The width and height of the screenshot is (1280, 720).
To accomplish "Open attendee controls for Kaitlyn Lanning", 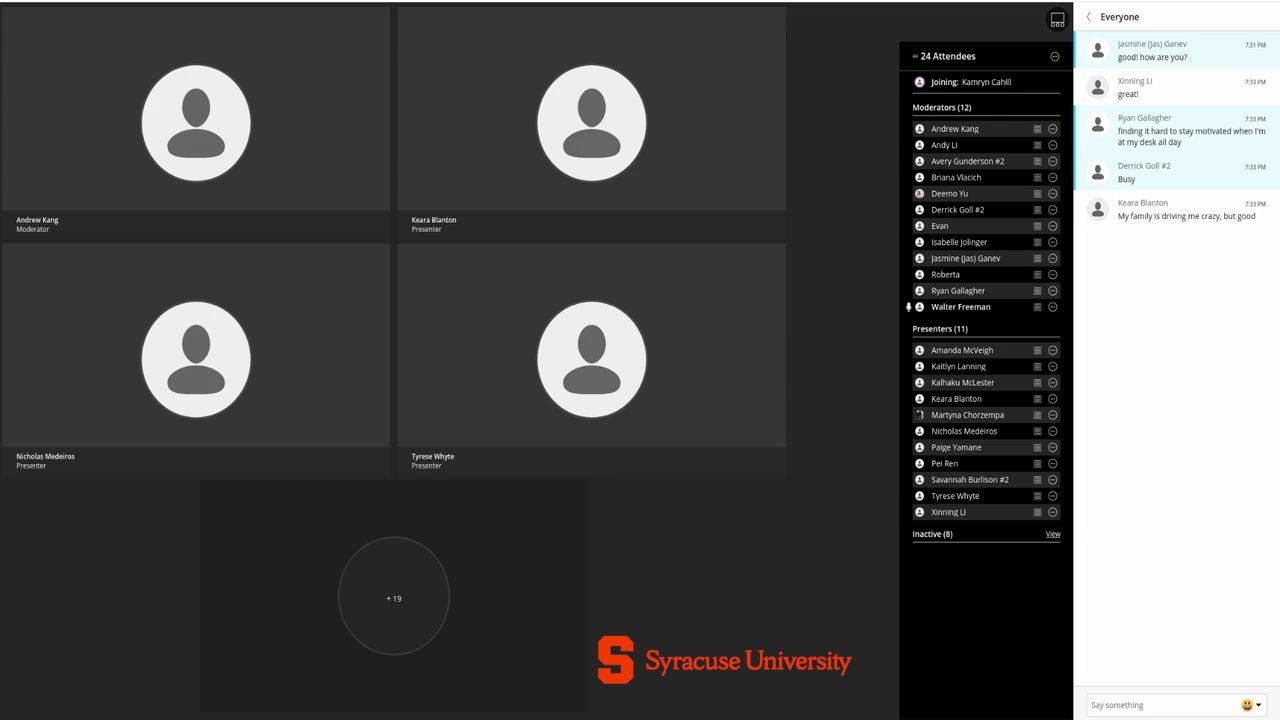I will (x=1053, y=366).
